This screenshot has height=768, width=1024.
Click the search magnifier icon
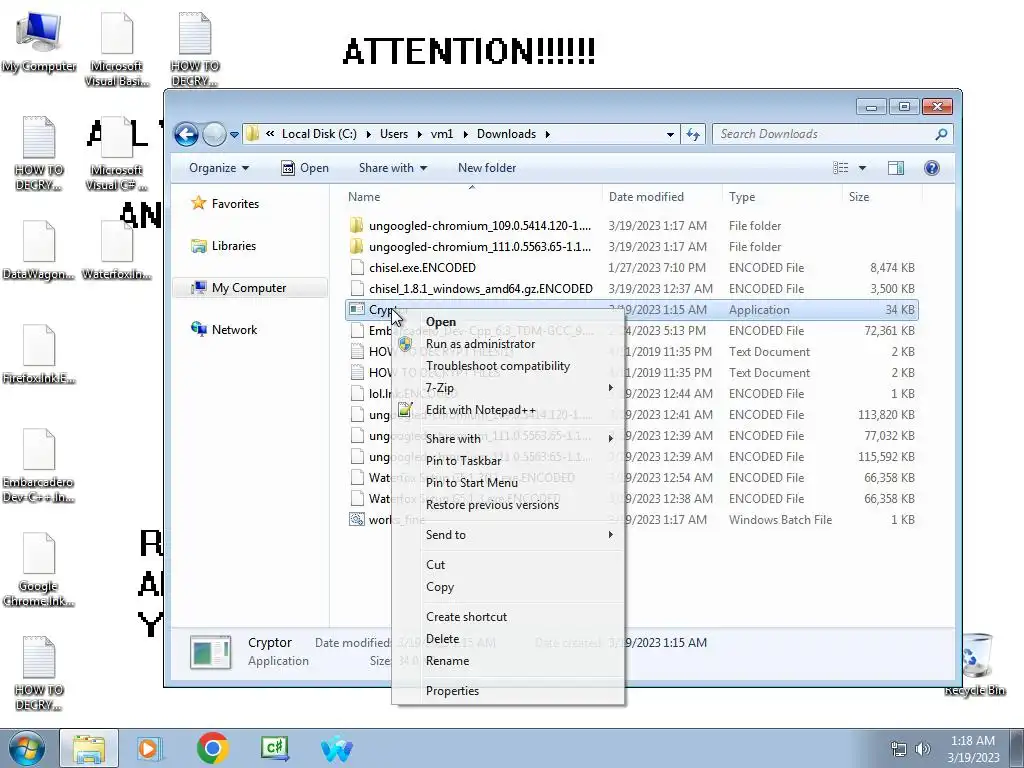pyautogui.click(x=941, y=134)
